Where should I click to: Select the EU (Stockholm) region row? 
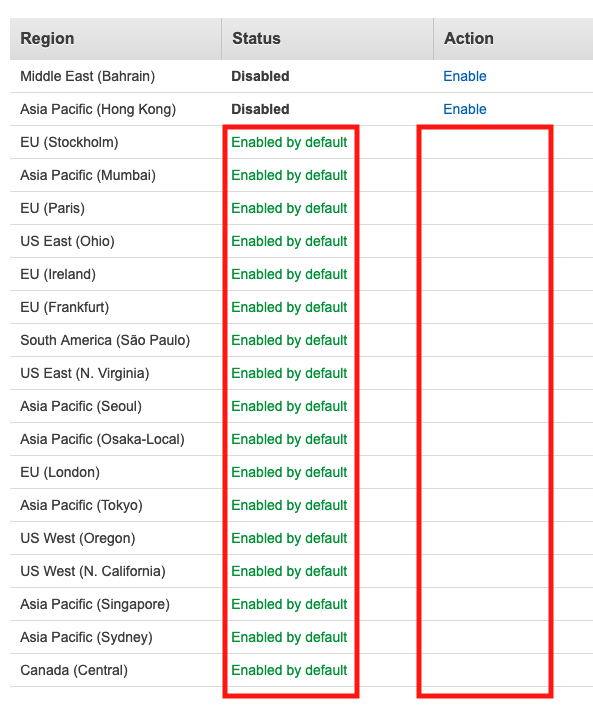click(301, 142)
